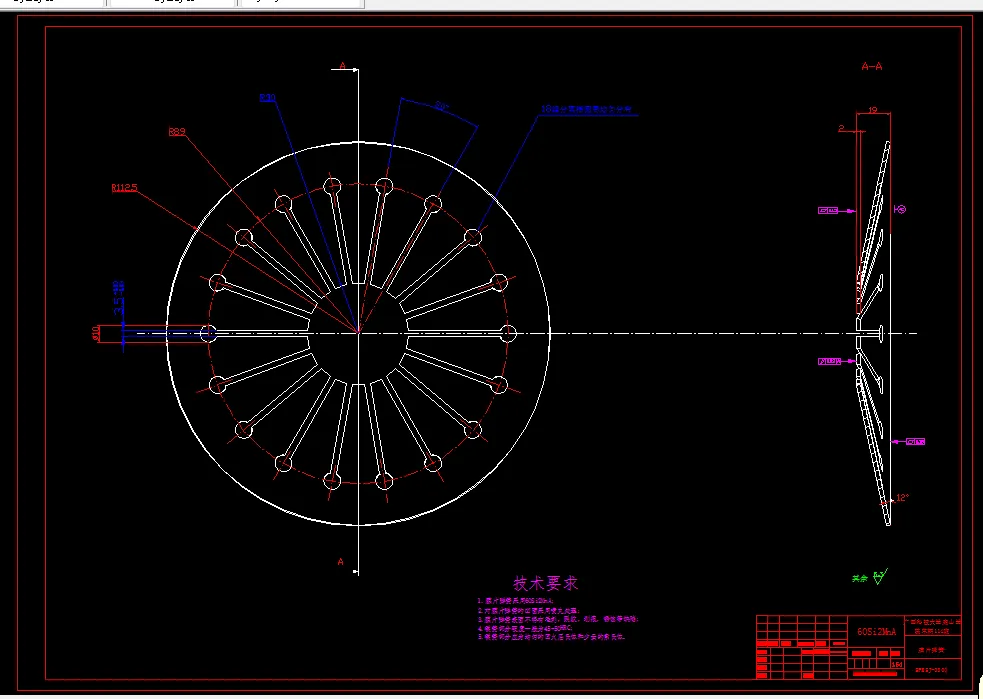Select the upper-left magenta tolerance frame
The image size is (983, 699).
pyautogui.click(x=828, y=211)
